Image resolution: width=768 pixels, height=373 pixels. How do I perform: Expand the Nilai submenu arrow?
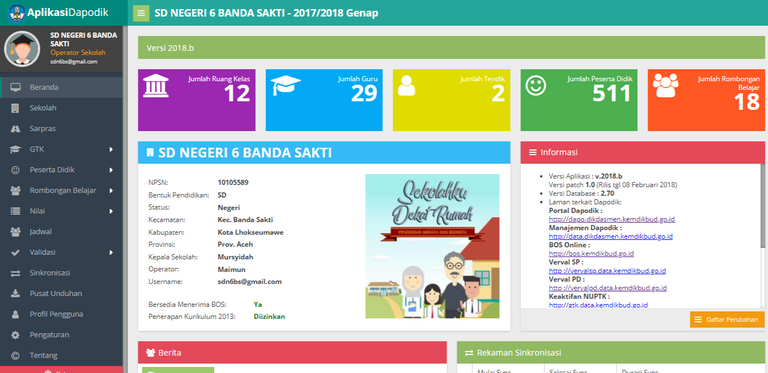point(111,211)
